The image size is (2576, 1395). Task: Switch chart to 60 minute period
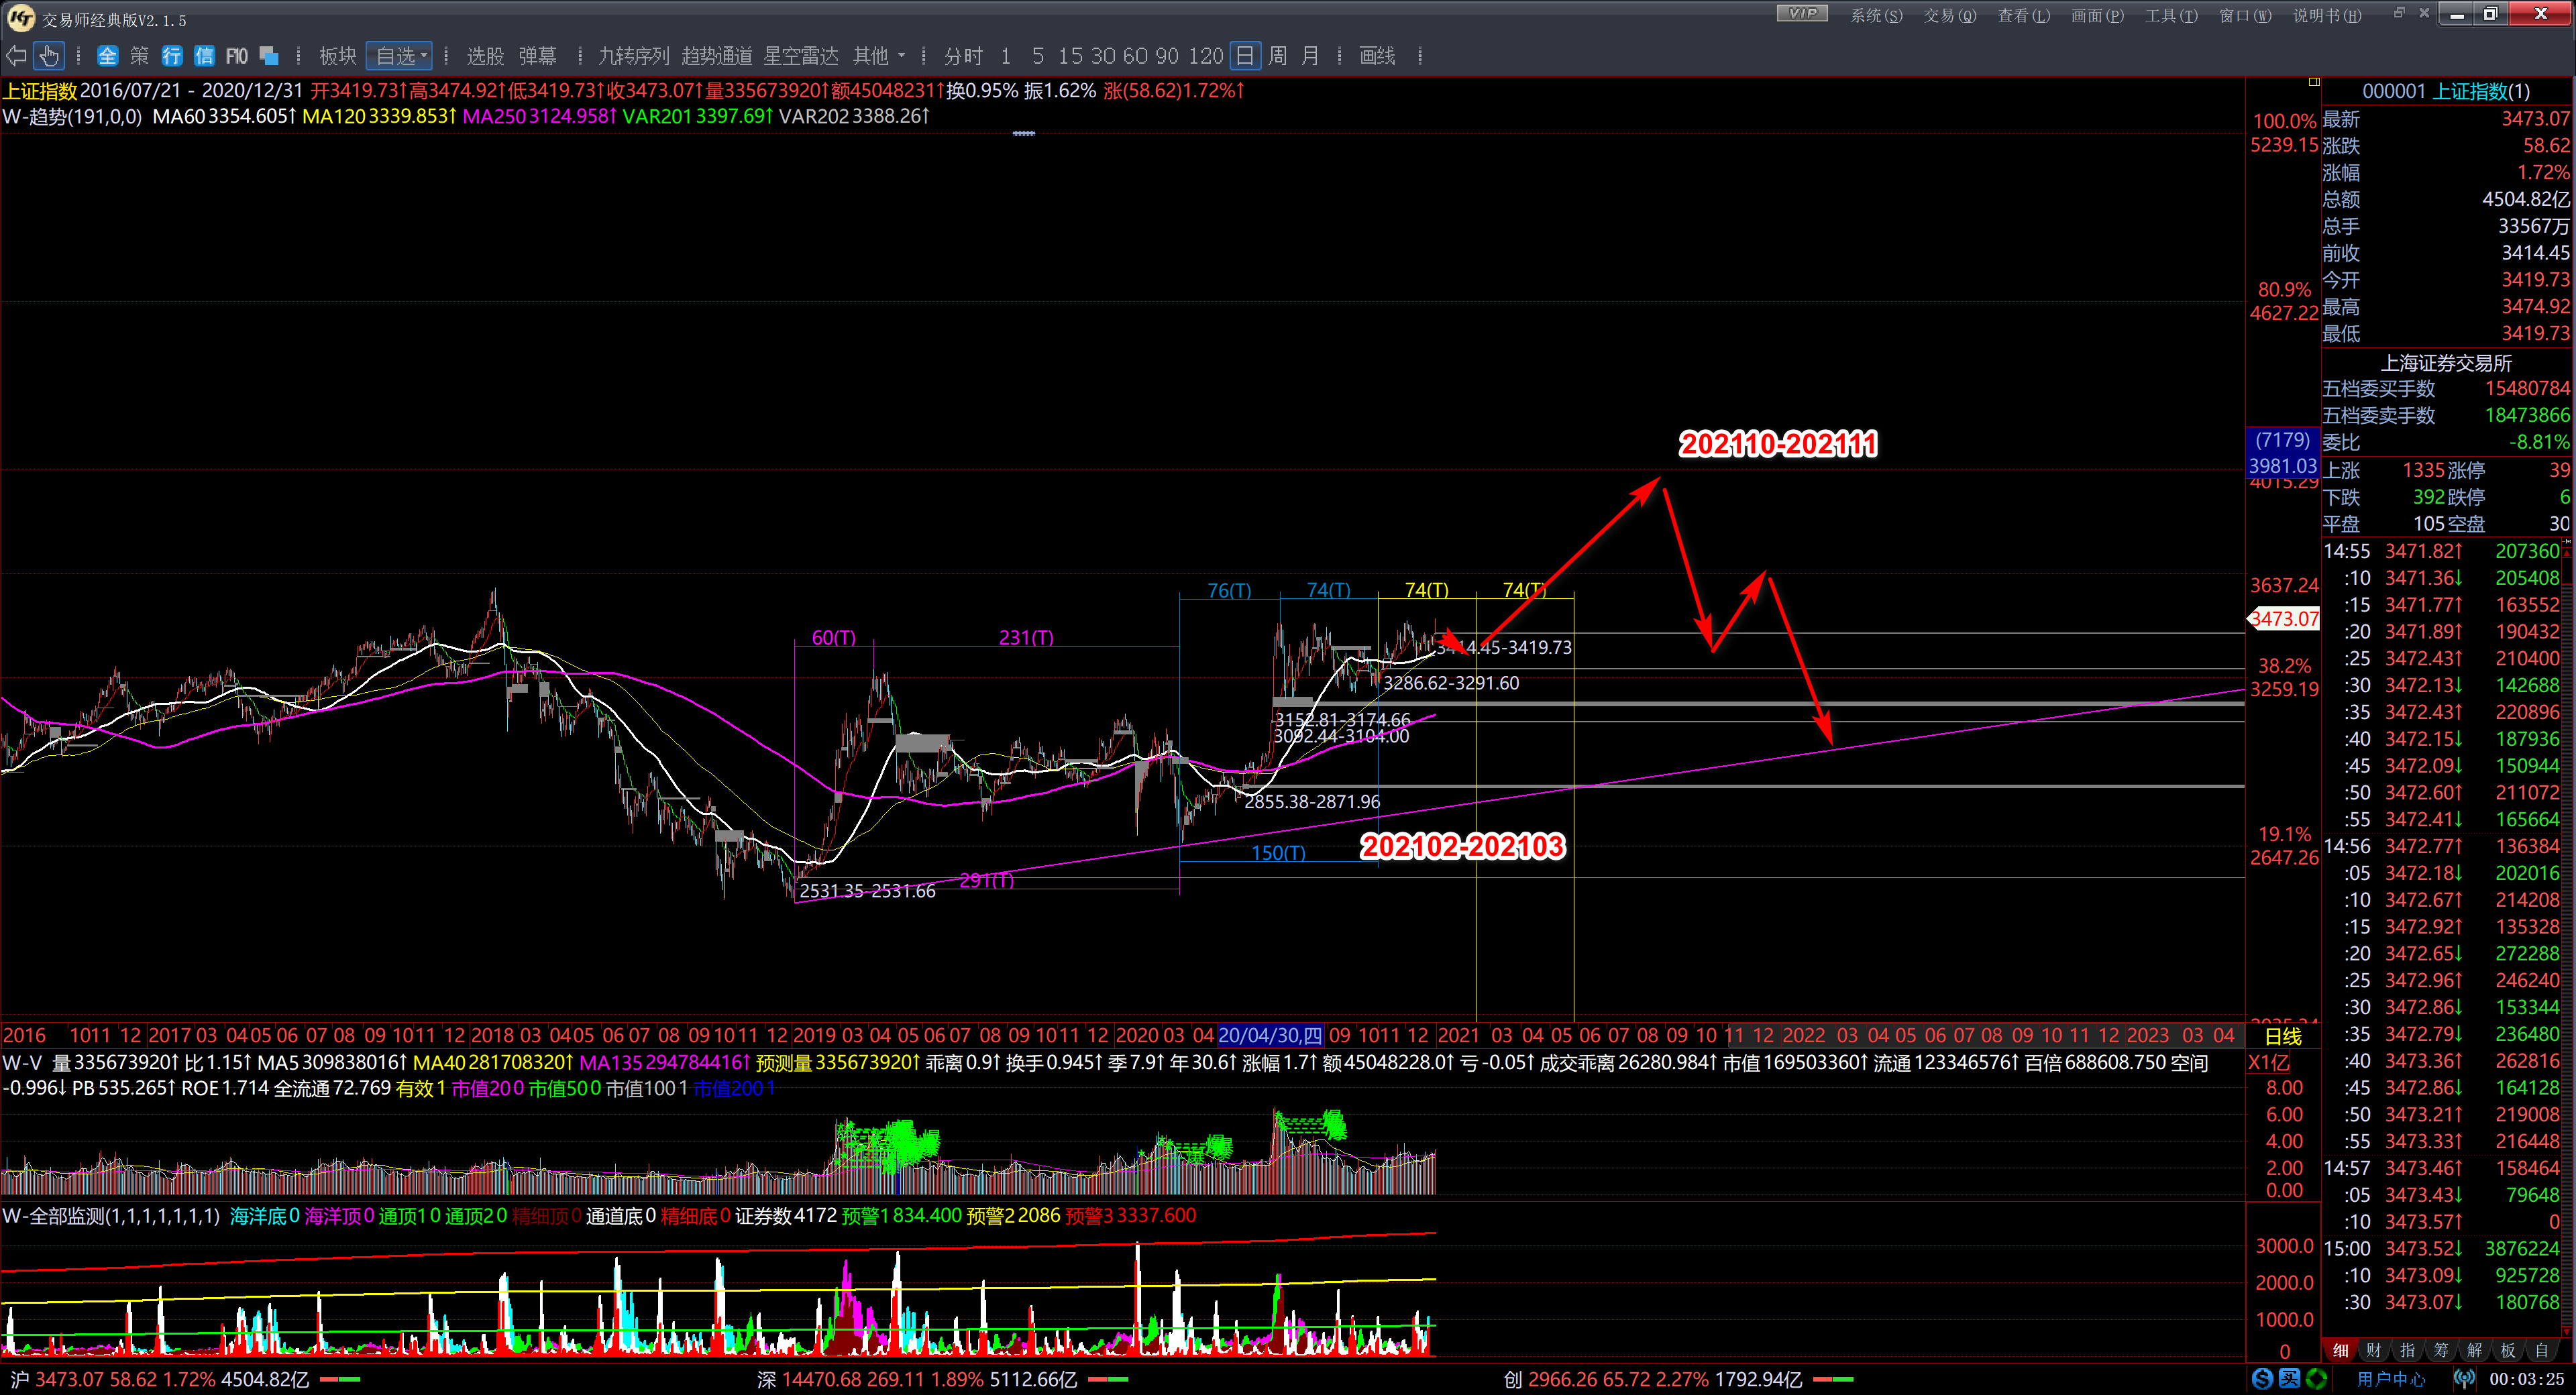(1135, 56)
